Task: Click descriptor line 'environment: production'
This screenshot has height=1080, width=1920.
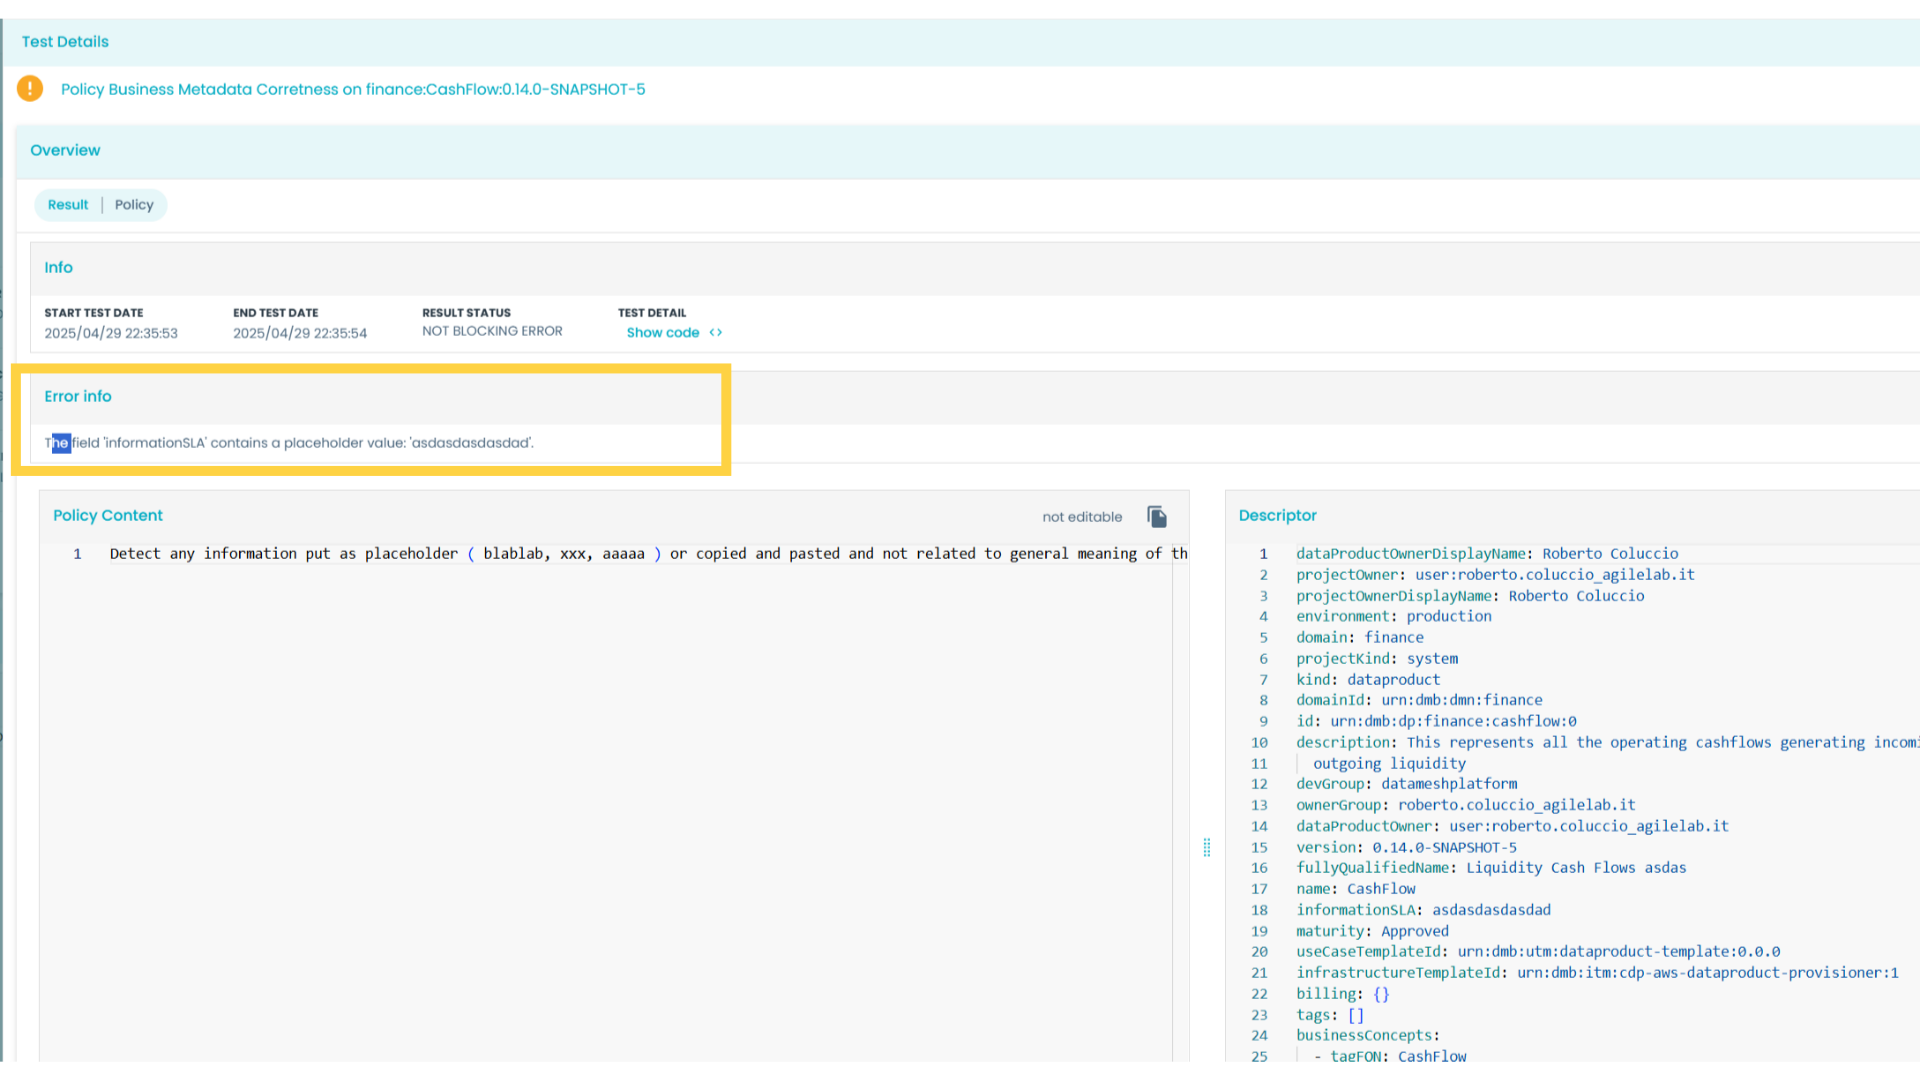Action: pos(1394,617)
